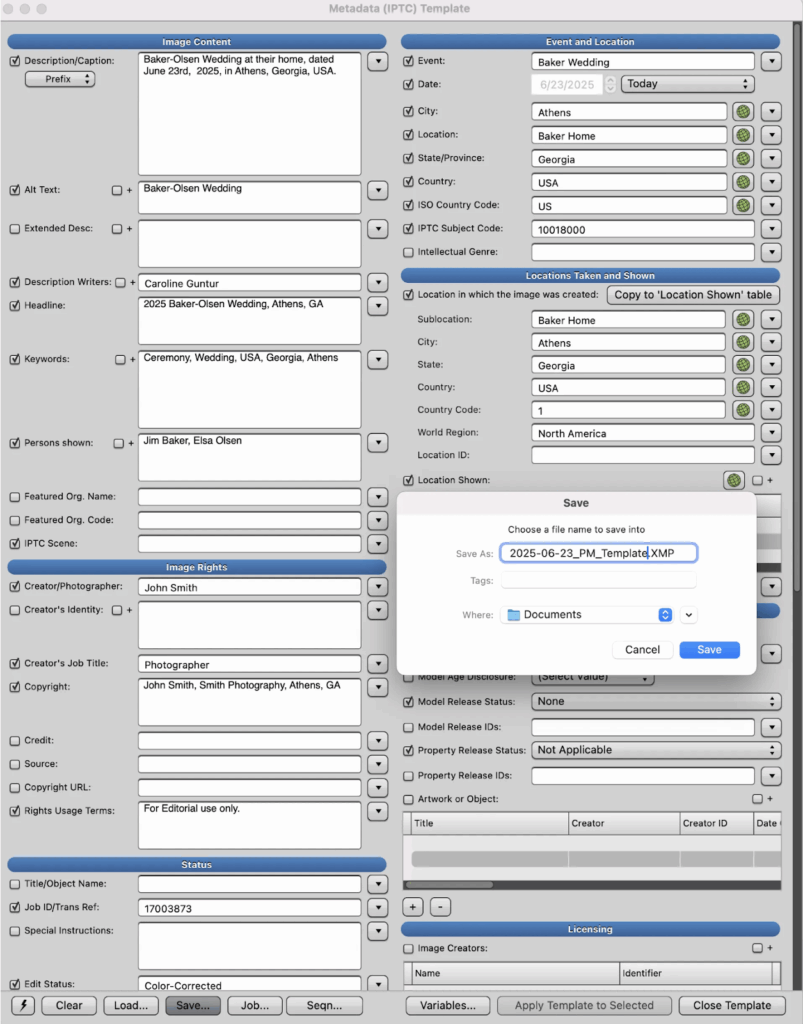Screen dimensions: 803x1024
Task: Uncheck the Headline checkbox
Action: (15, 306)
